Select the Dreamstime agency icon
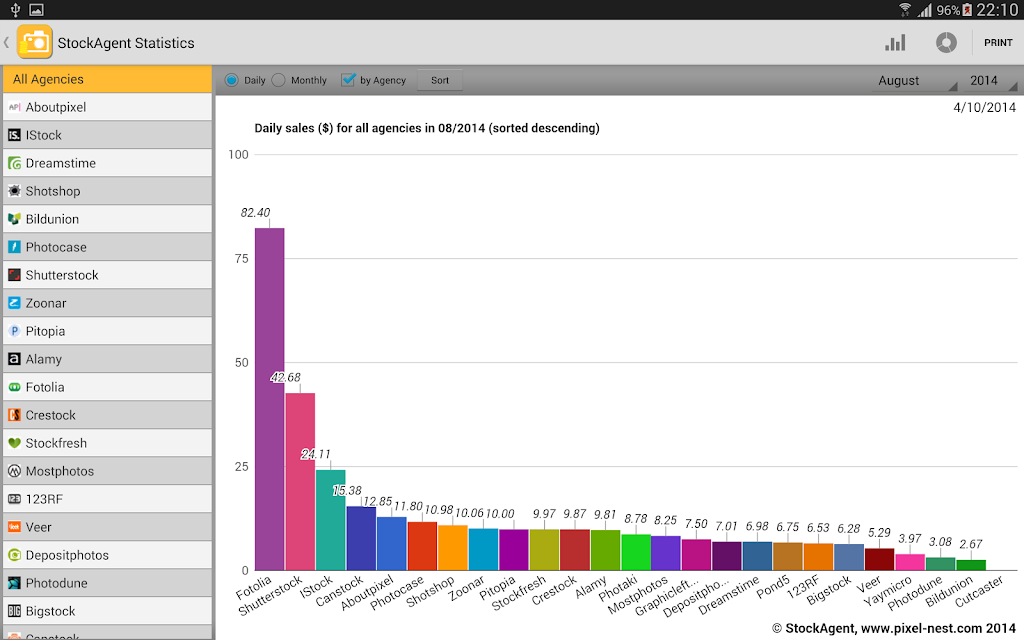 [14, 163]
